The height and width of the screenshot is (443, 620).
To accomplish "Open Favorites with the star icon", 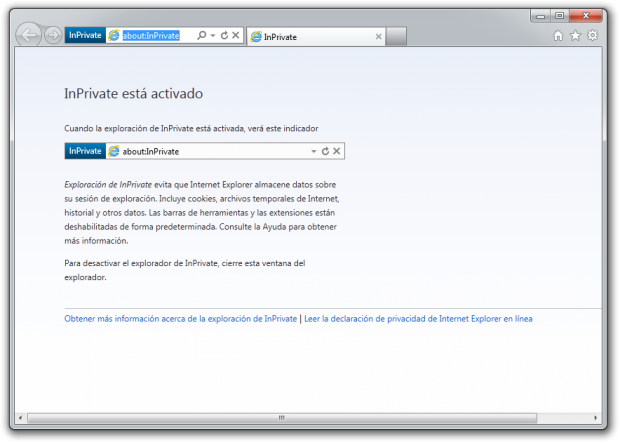I will tap(575, 36).
